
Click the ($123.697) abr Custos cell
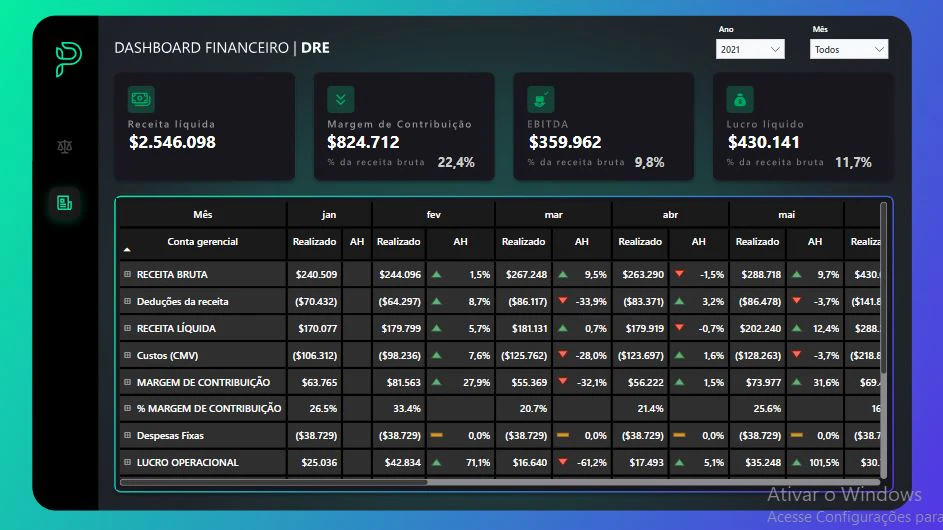(640, 356)
